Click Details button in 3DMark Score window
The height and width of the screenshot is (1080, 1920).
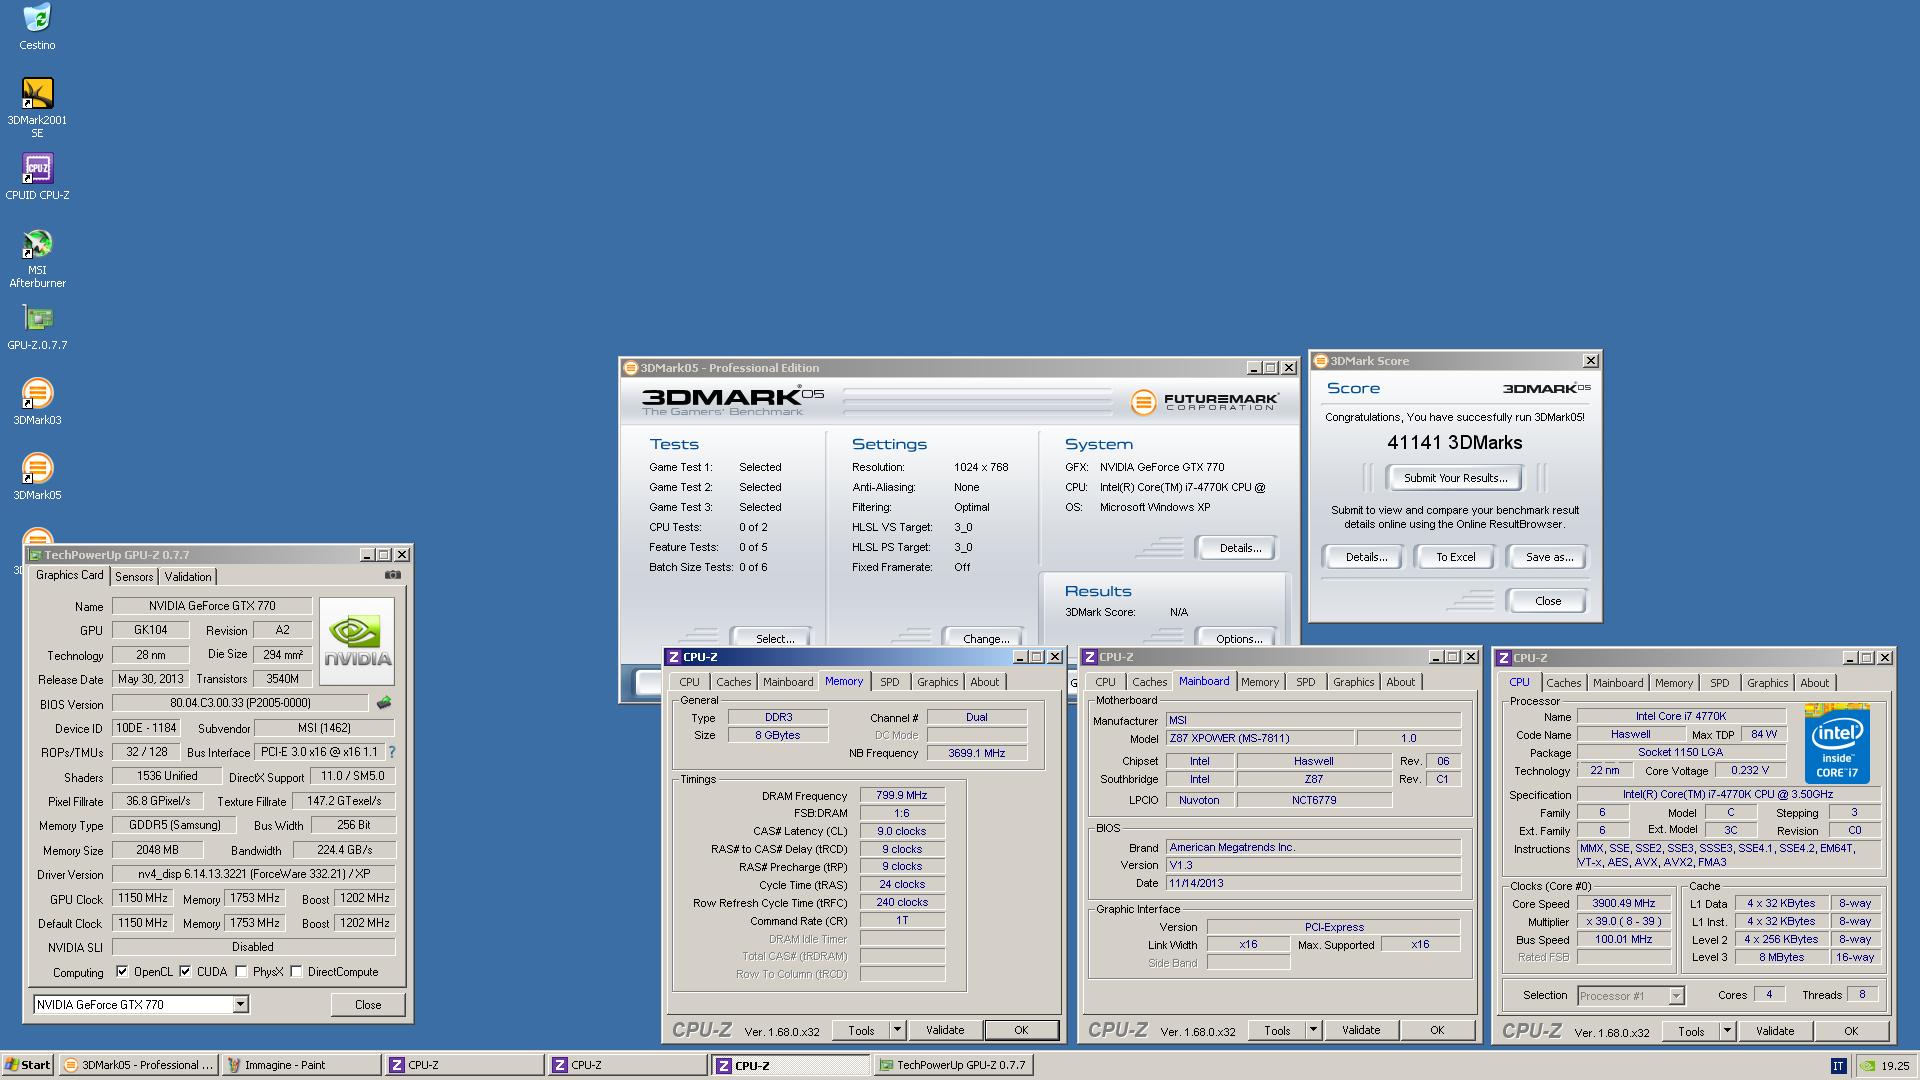click(1365, 557)
